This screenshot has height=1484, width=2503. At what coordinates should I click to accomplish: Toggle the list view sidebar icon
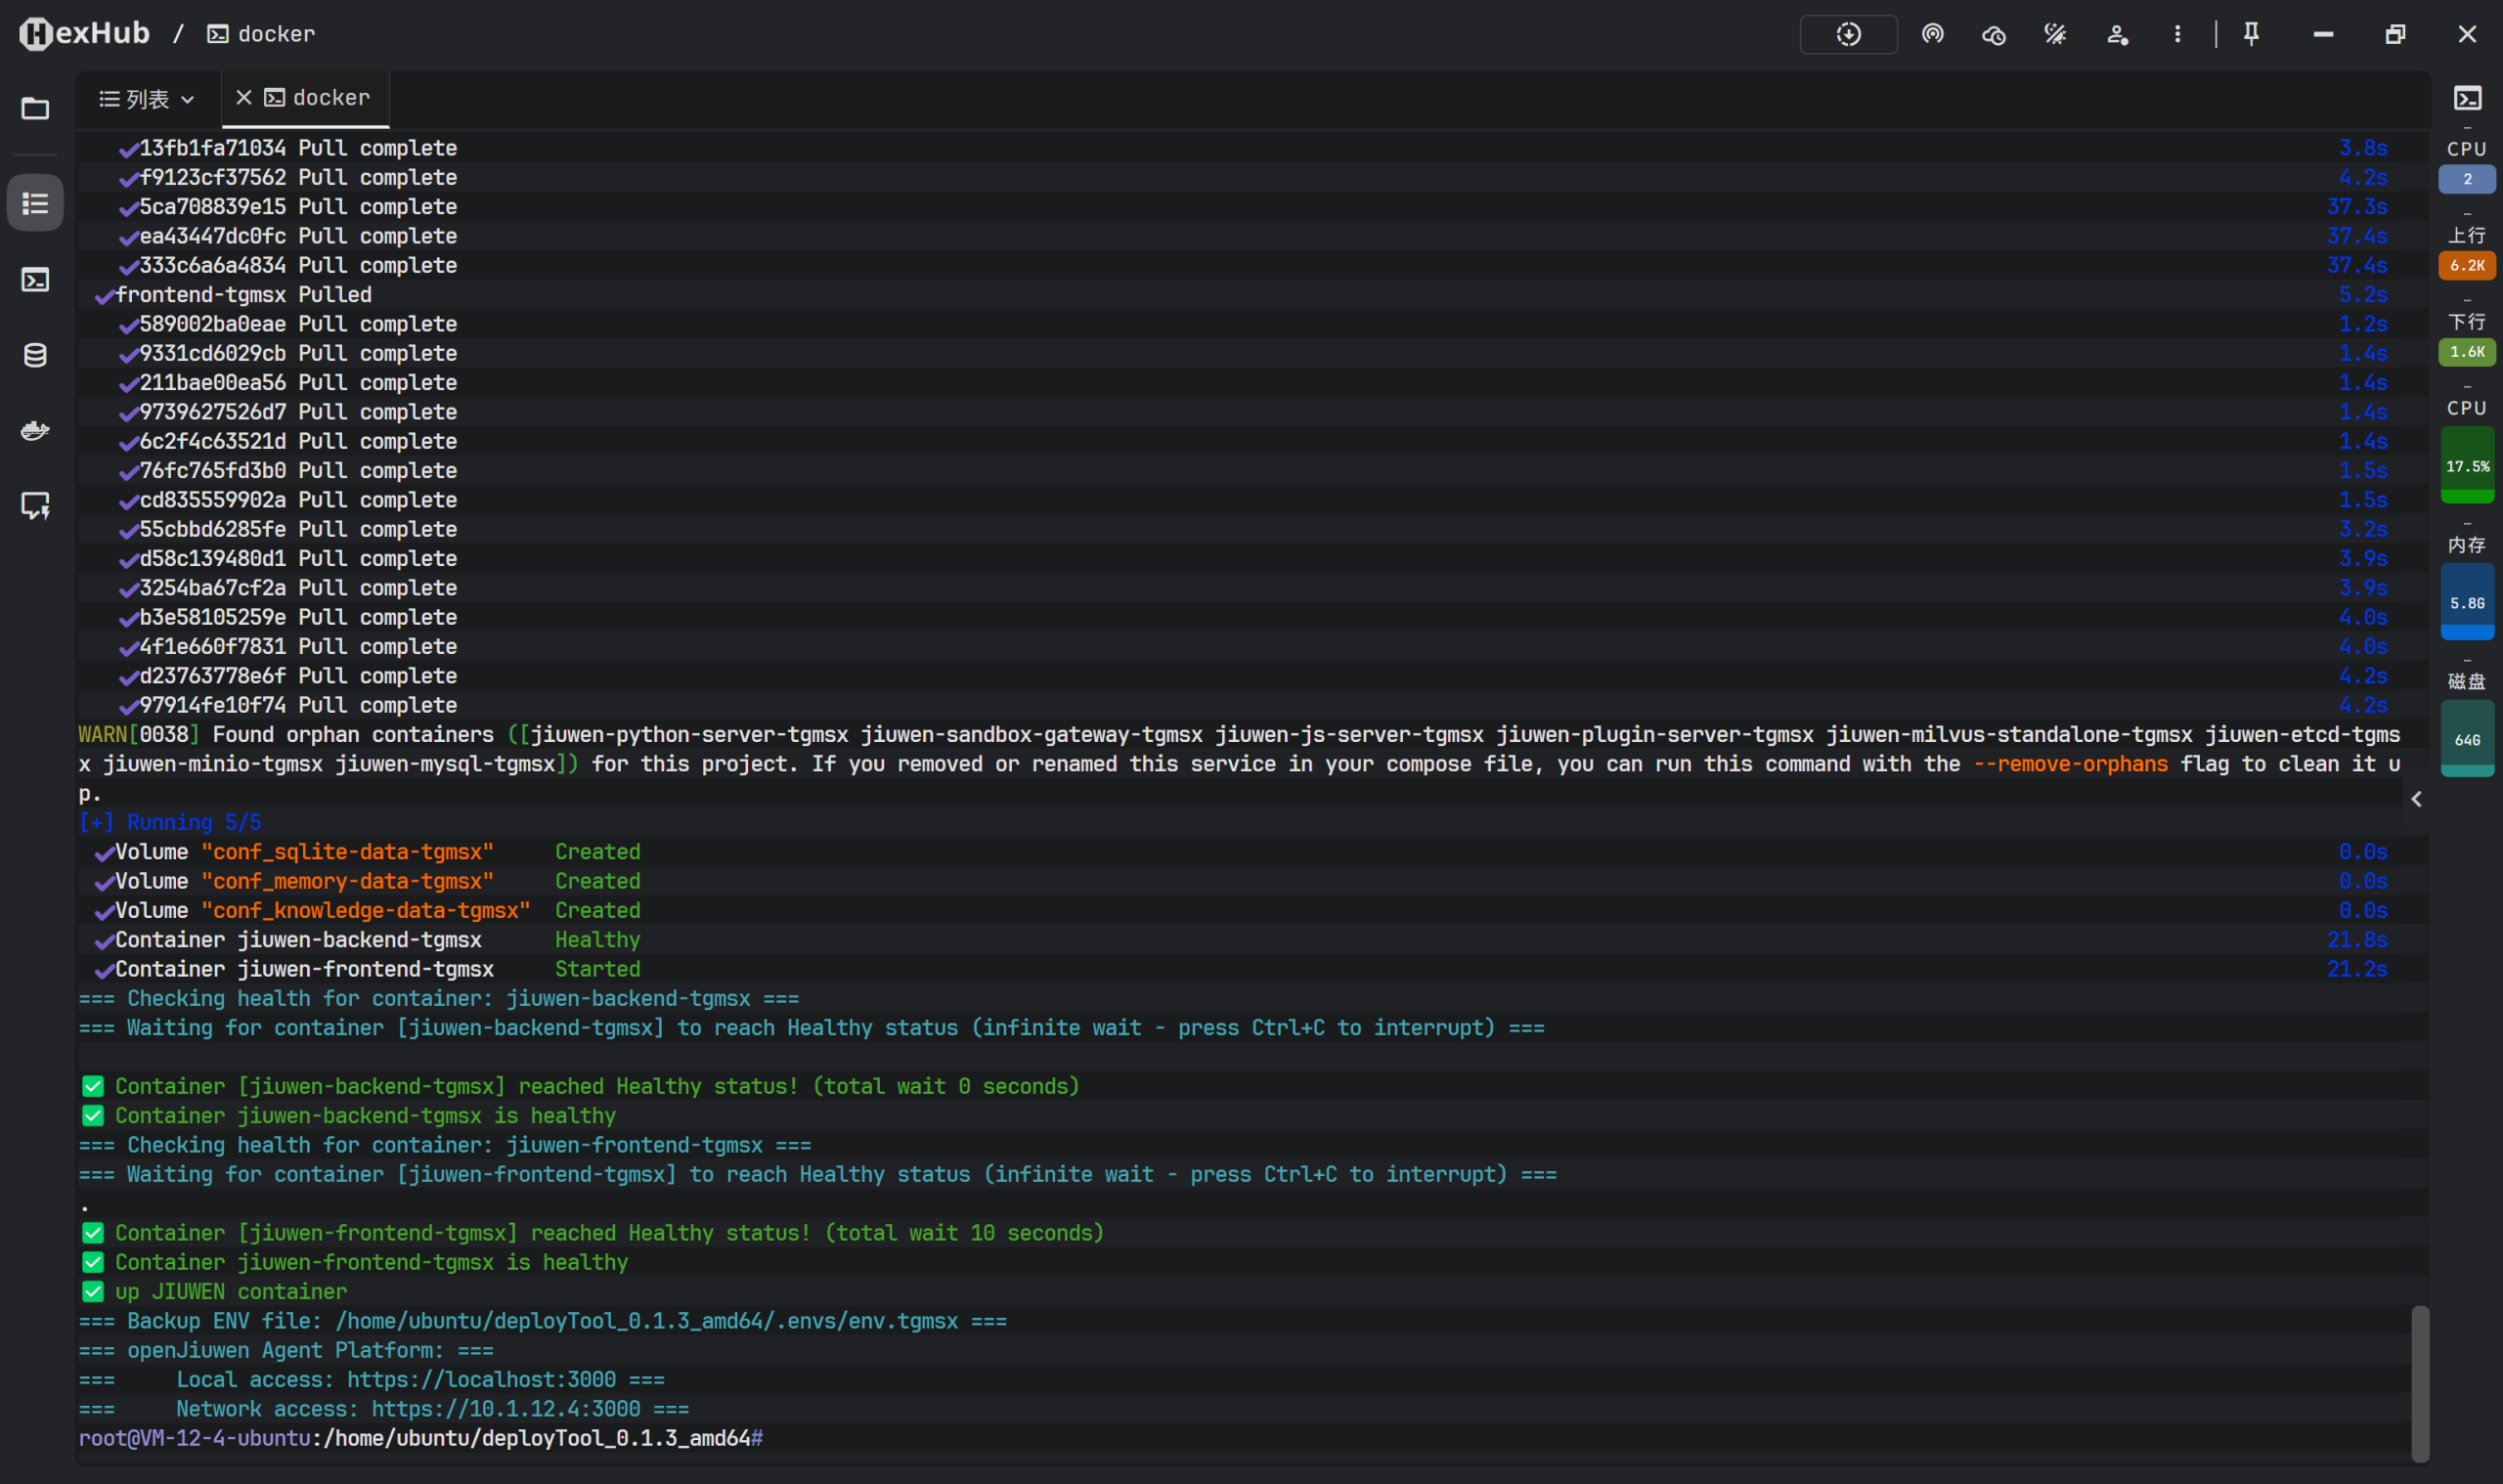pyautogui.click(x=35, y=203)
